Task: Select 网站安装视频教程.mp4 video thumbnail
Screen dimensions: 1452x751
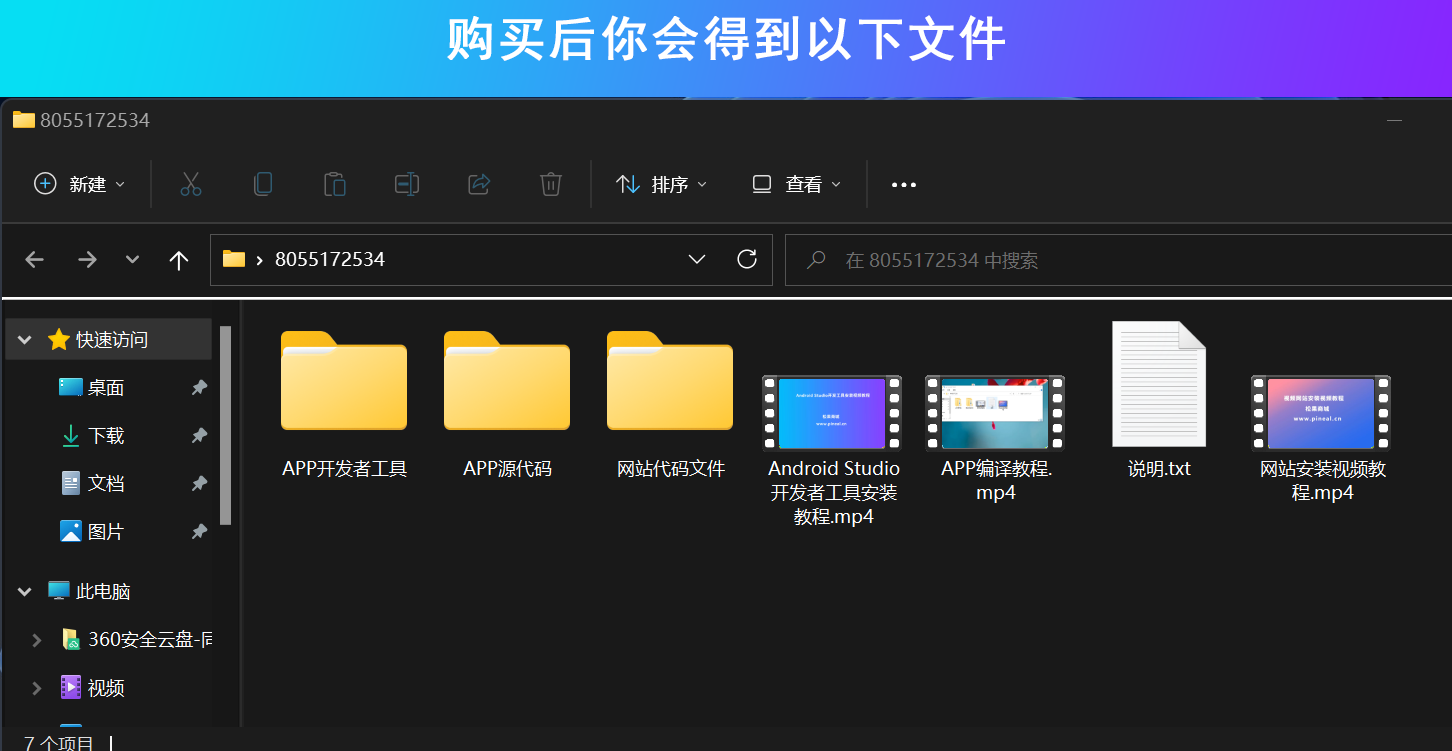Action: pyautogui.click(x=1321, y=413)
